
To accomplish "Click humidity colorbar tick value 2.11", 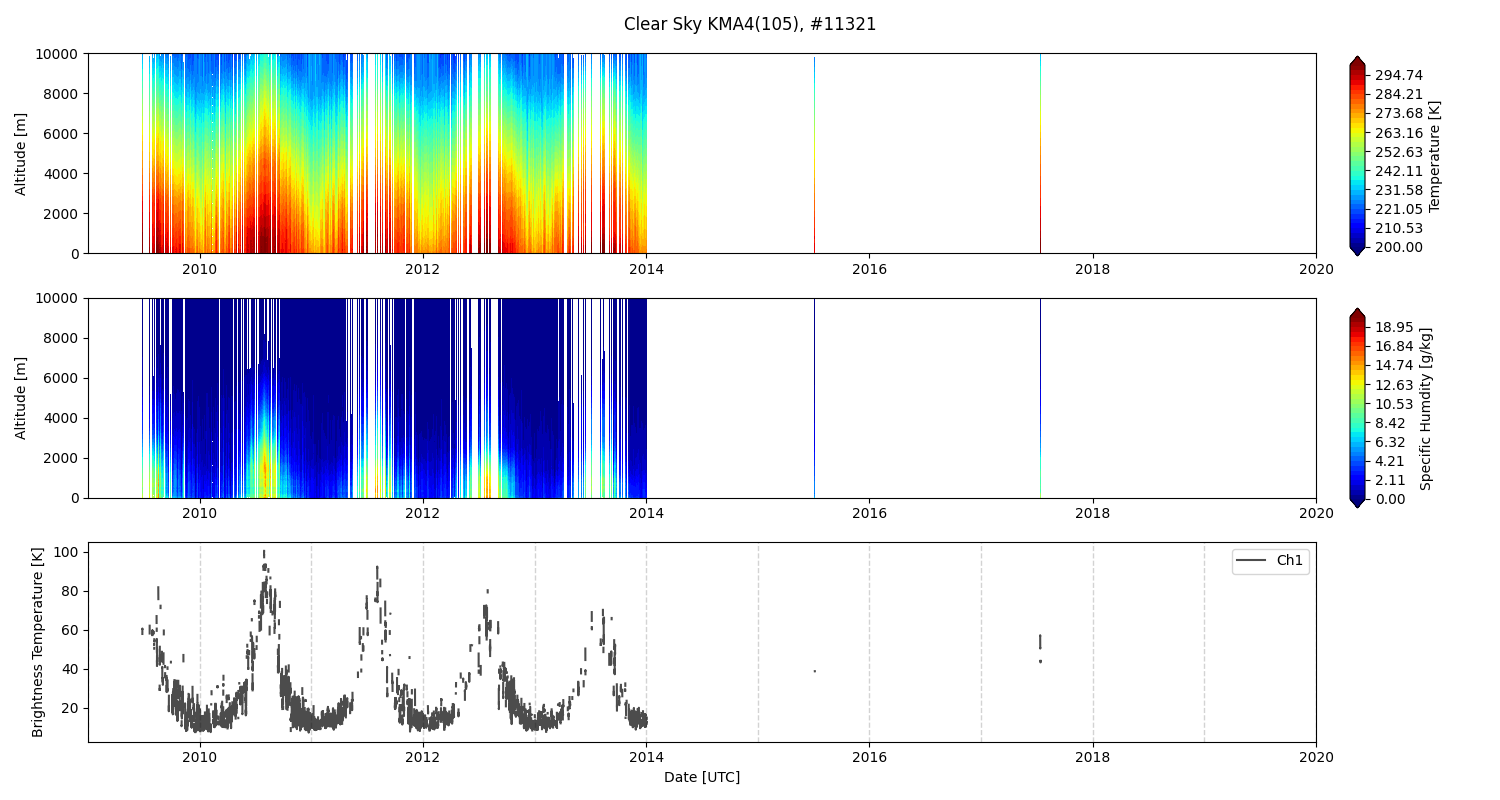I will click(x=1391, y=480).
